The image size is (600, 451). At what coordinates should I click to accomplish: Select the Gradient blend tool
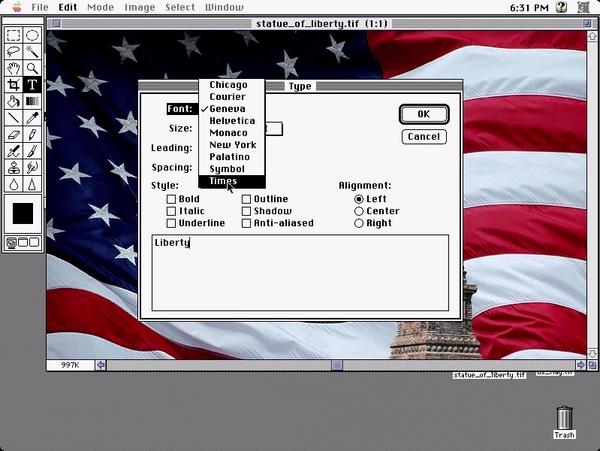[32, 101]
